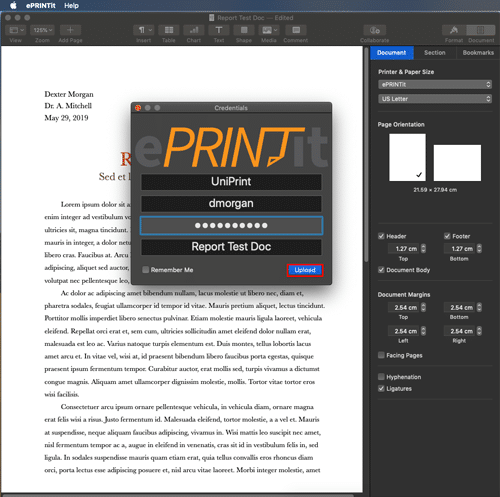Click the Shape toolbar icon
Screen dimensions: 500x497
coord(244,30)
